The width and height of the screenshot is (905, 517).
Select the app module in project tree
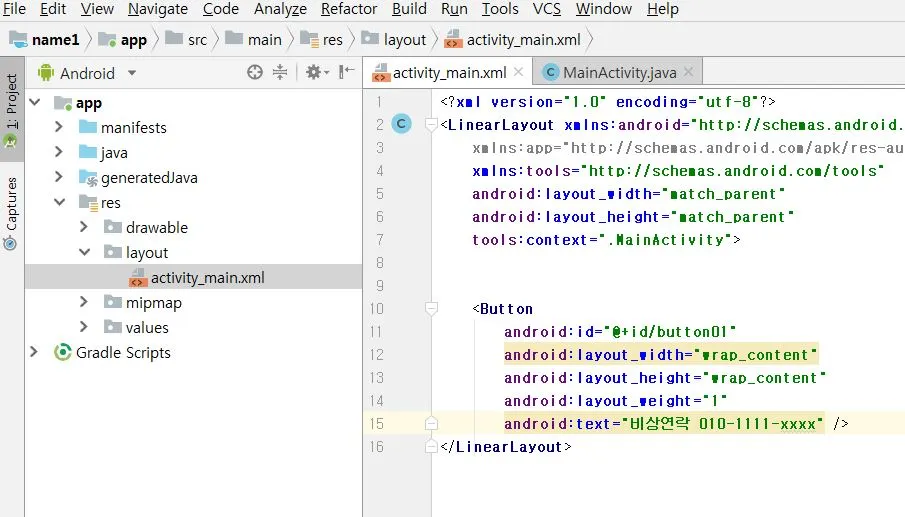coord(78,103)
